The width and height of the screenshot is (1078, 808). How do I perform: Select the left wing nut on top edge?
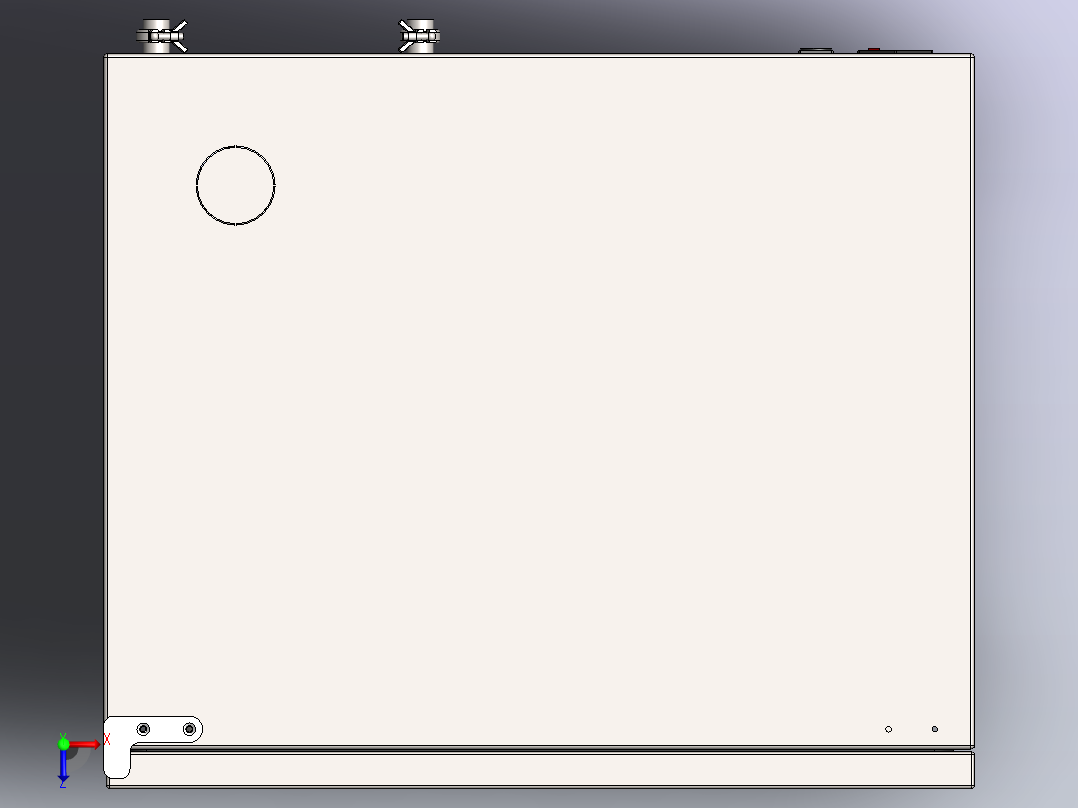click(x=162, y=36)
